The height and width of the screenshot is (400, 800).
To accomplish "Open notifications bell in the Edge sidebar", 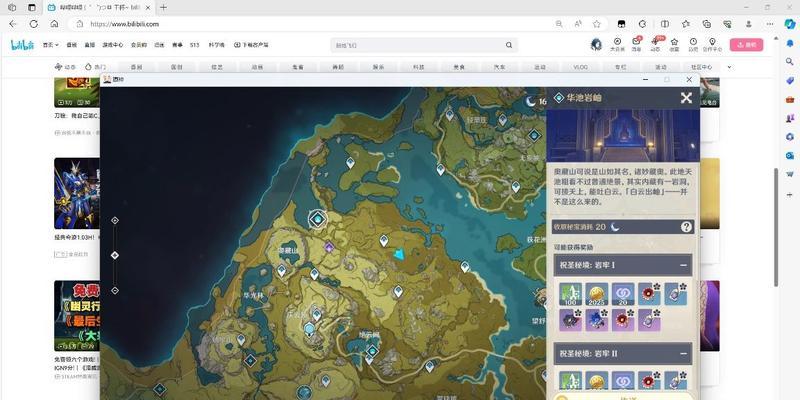I will [790, 44].
